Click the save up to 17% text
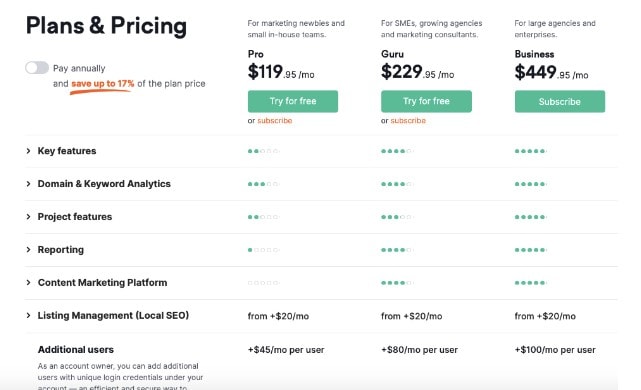This screenshot has width=641, height=390. pyautogui.click(x=103, y=84)
